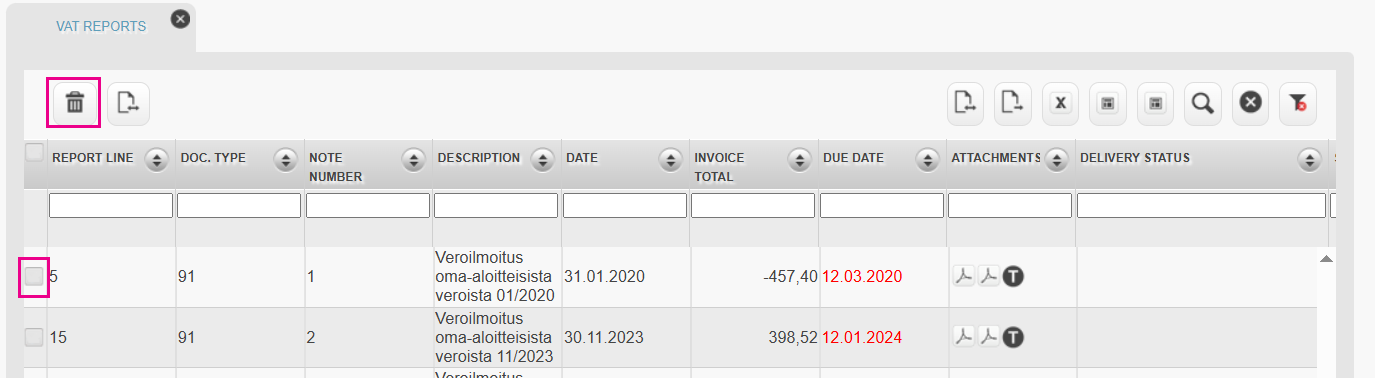
Task: Click the Description filter input field
Action: coord(496,205)
